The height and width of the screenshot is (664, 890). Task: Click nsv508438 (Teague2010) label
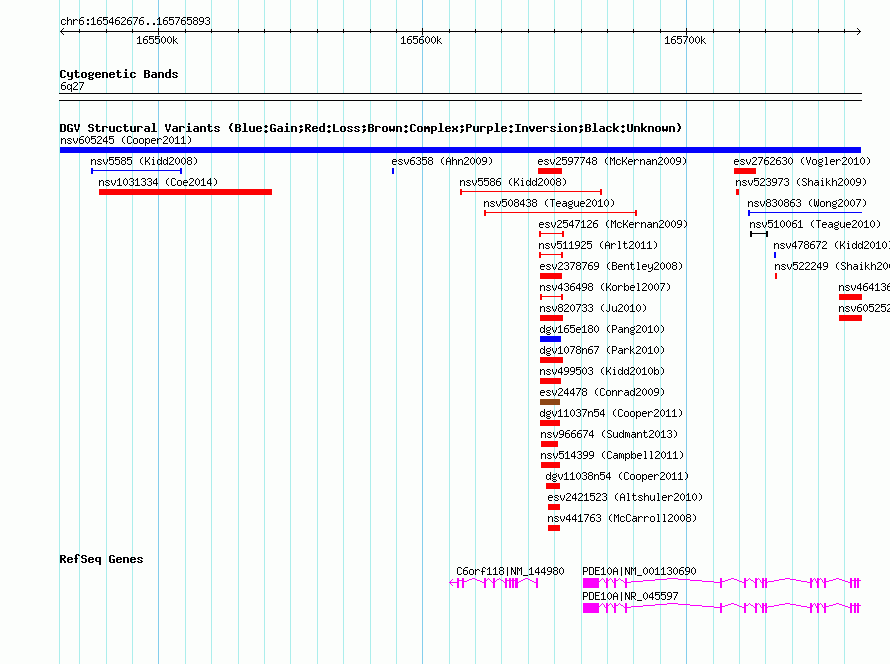[549, 203]
